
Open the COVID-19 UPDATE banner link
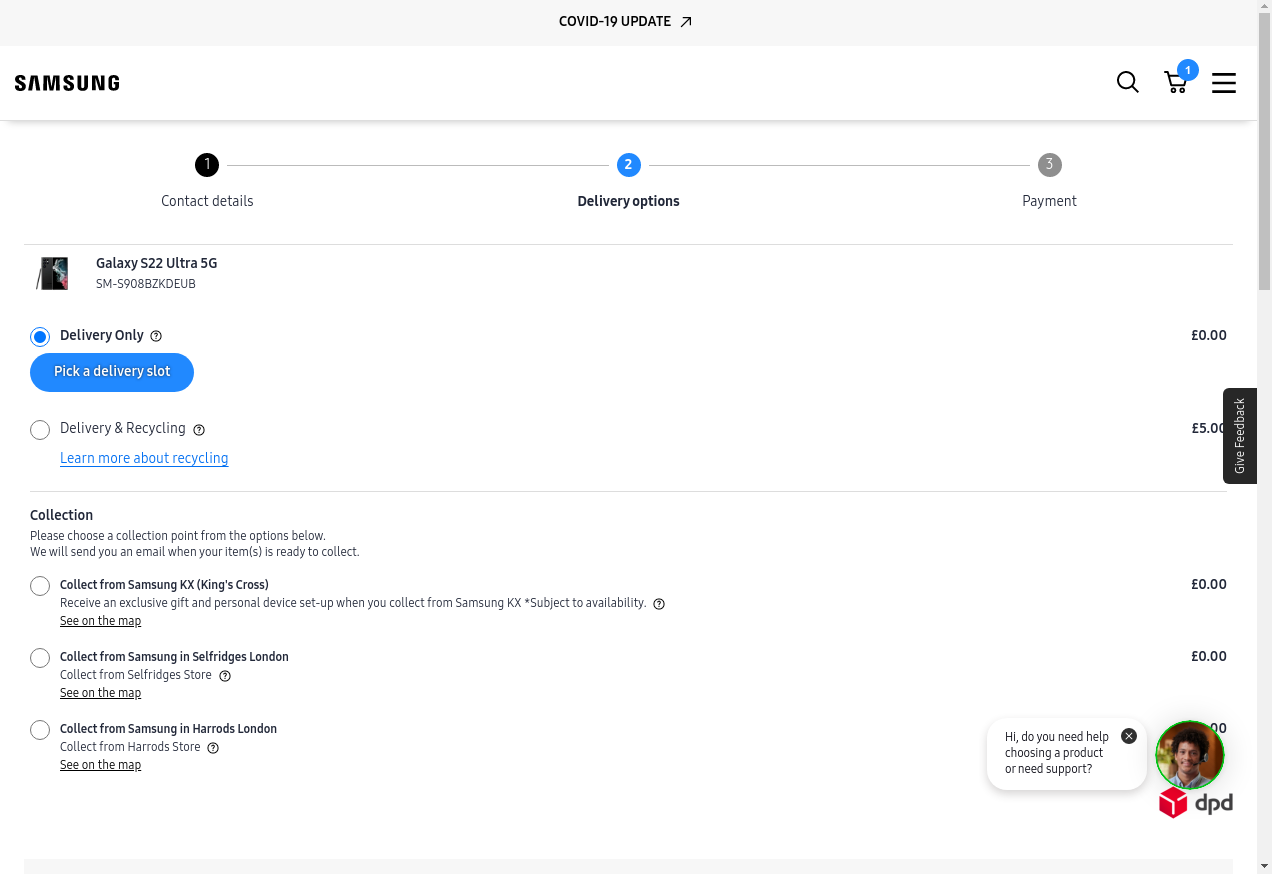625,22
